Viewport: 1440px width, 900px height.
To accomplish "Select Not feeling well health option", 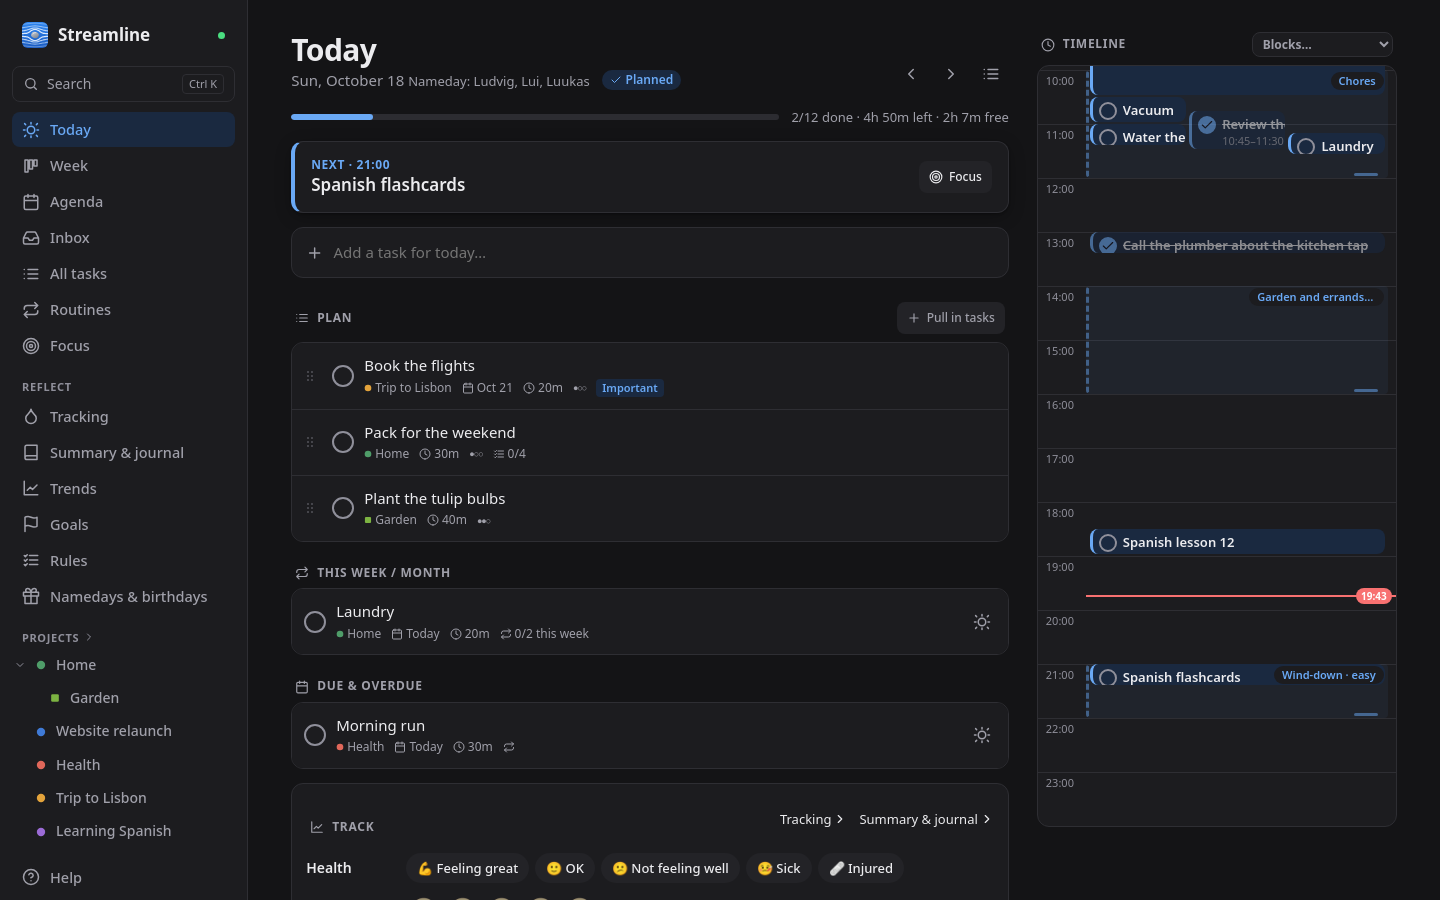I will (x=671, y=868).
